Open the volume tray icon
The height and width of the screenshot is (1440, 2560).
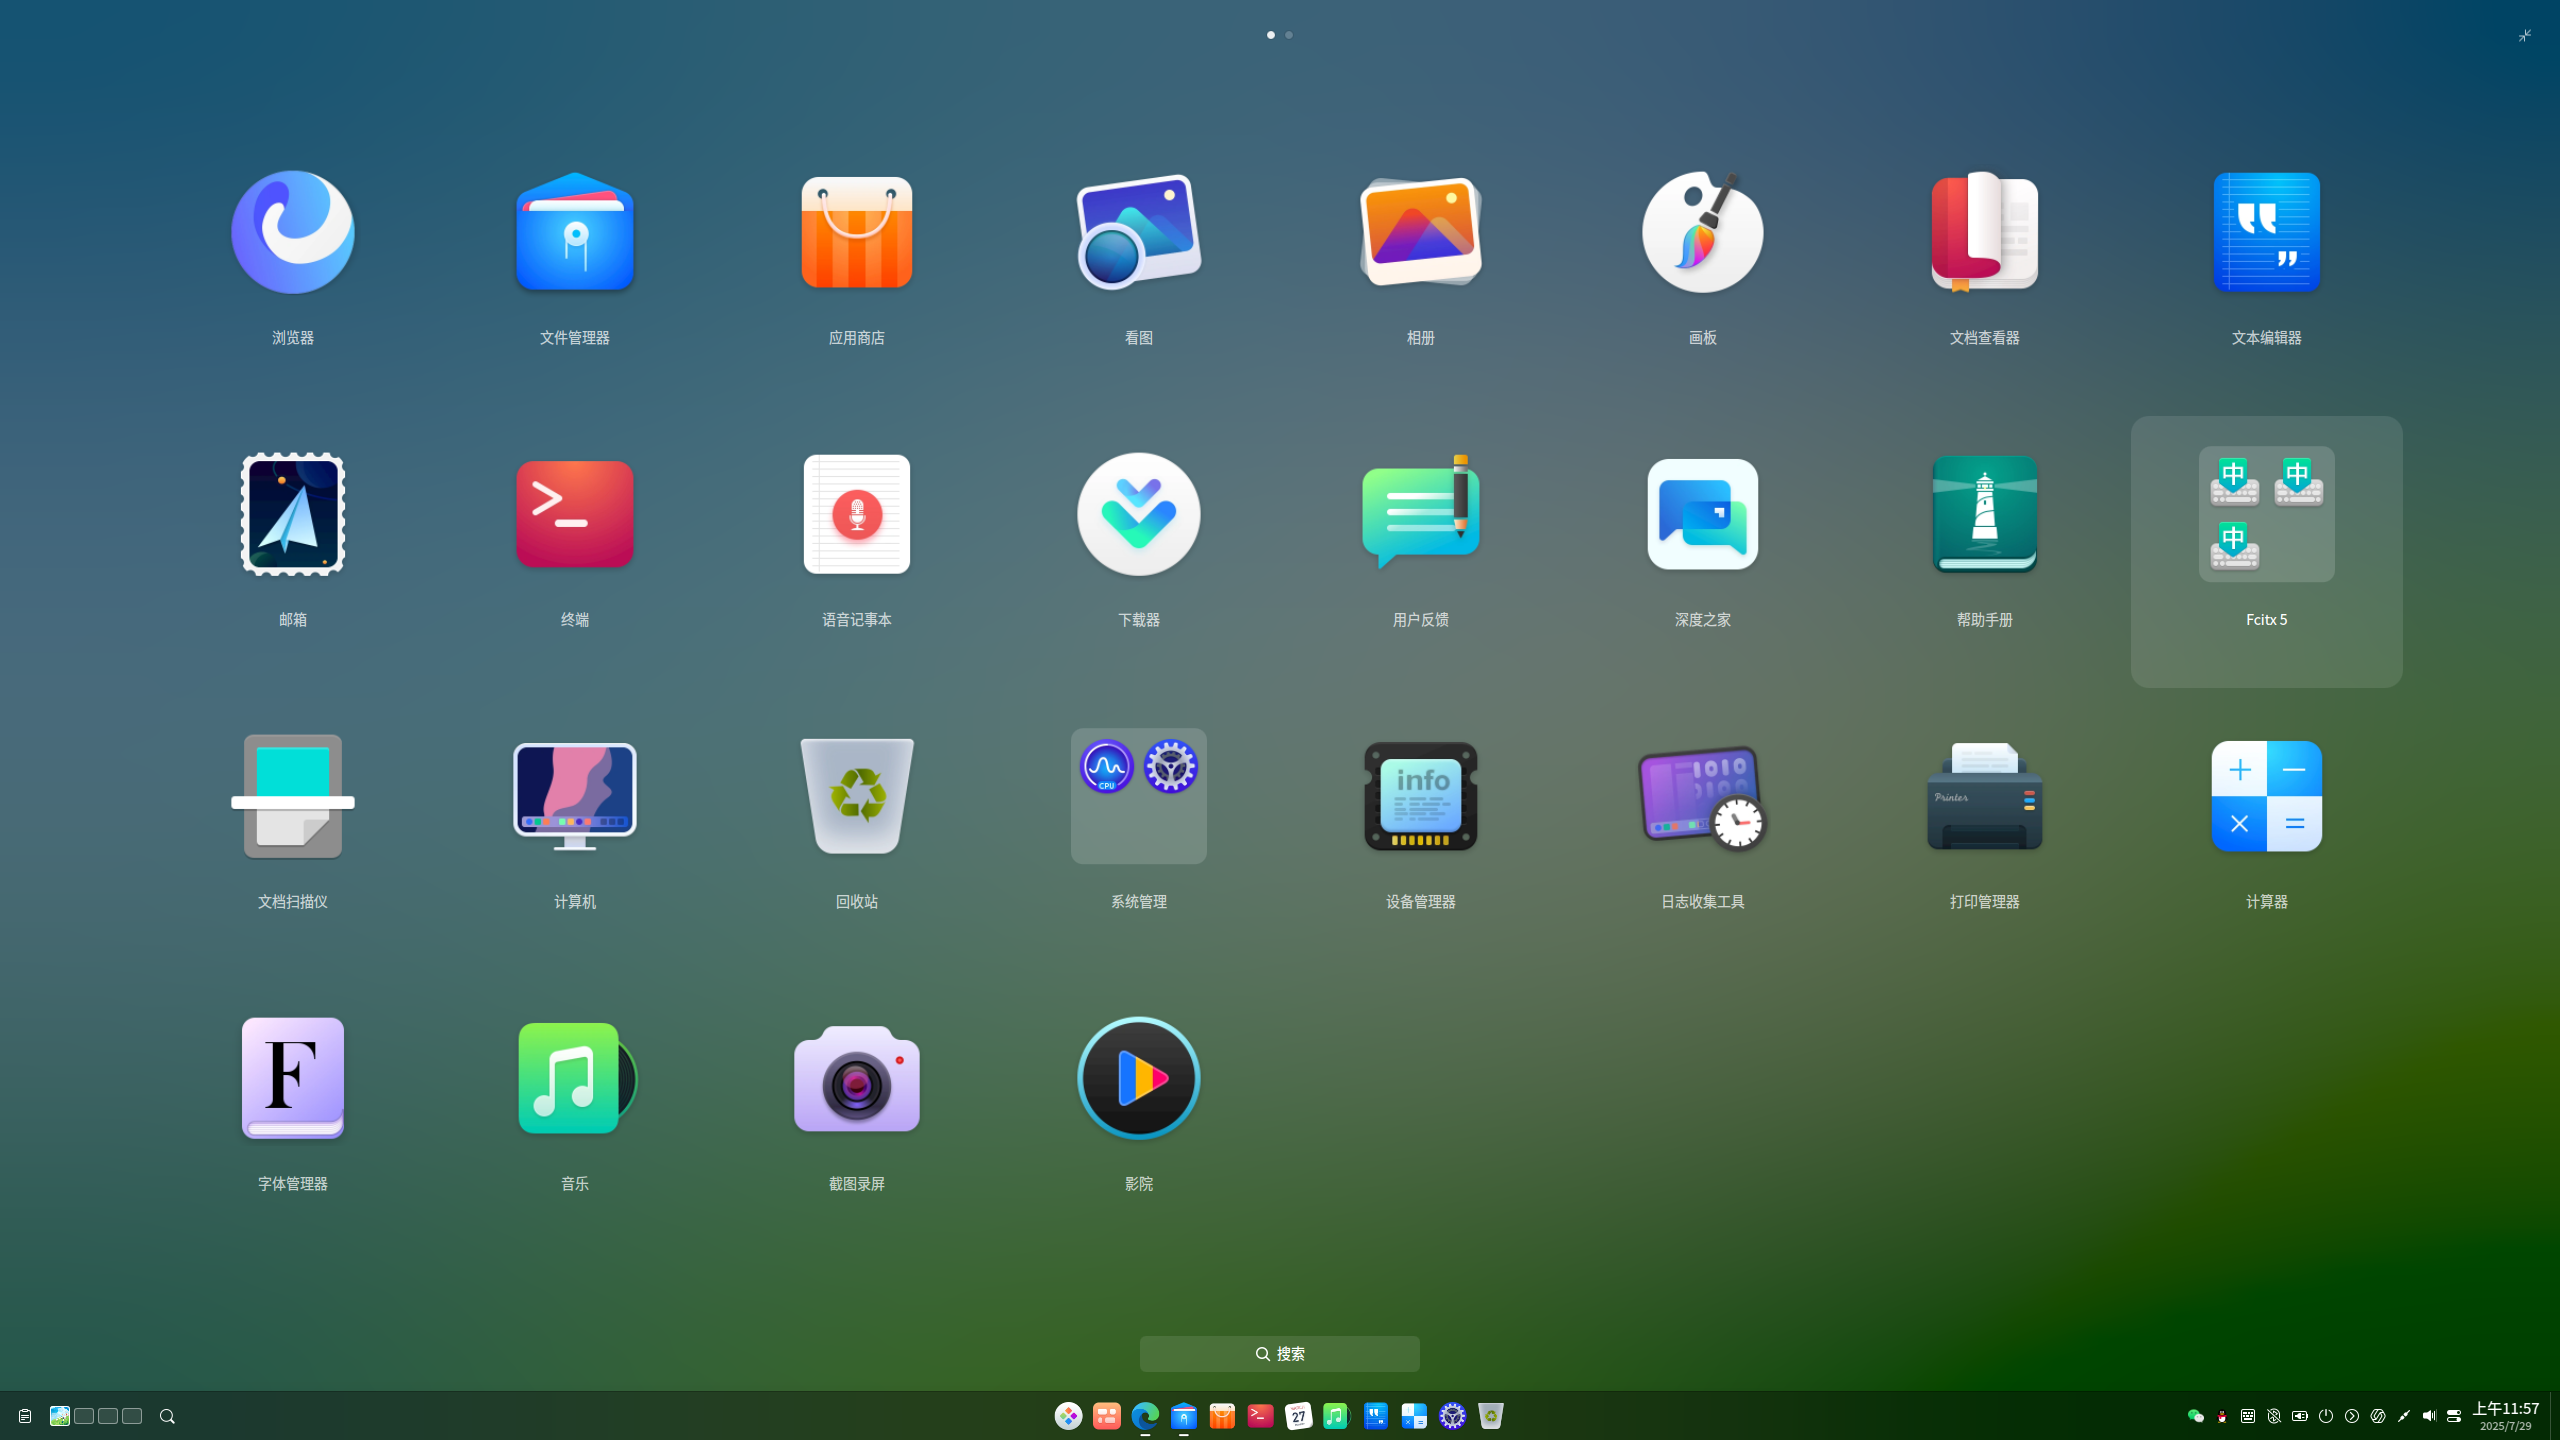pyautogui.click(x=2428, y=1415)
